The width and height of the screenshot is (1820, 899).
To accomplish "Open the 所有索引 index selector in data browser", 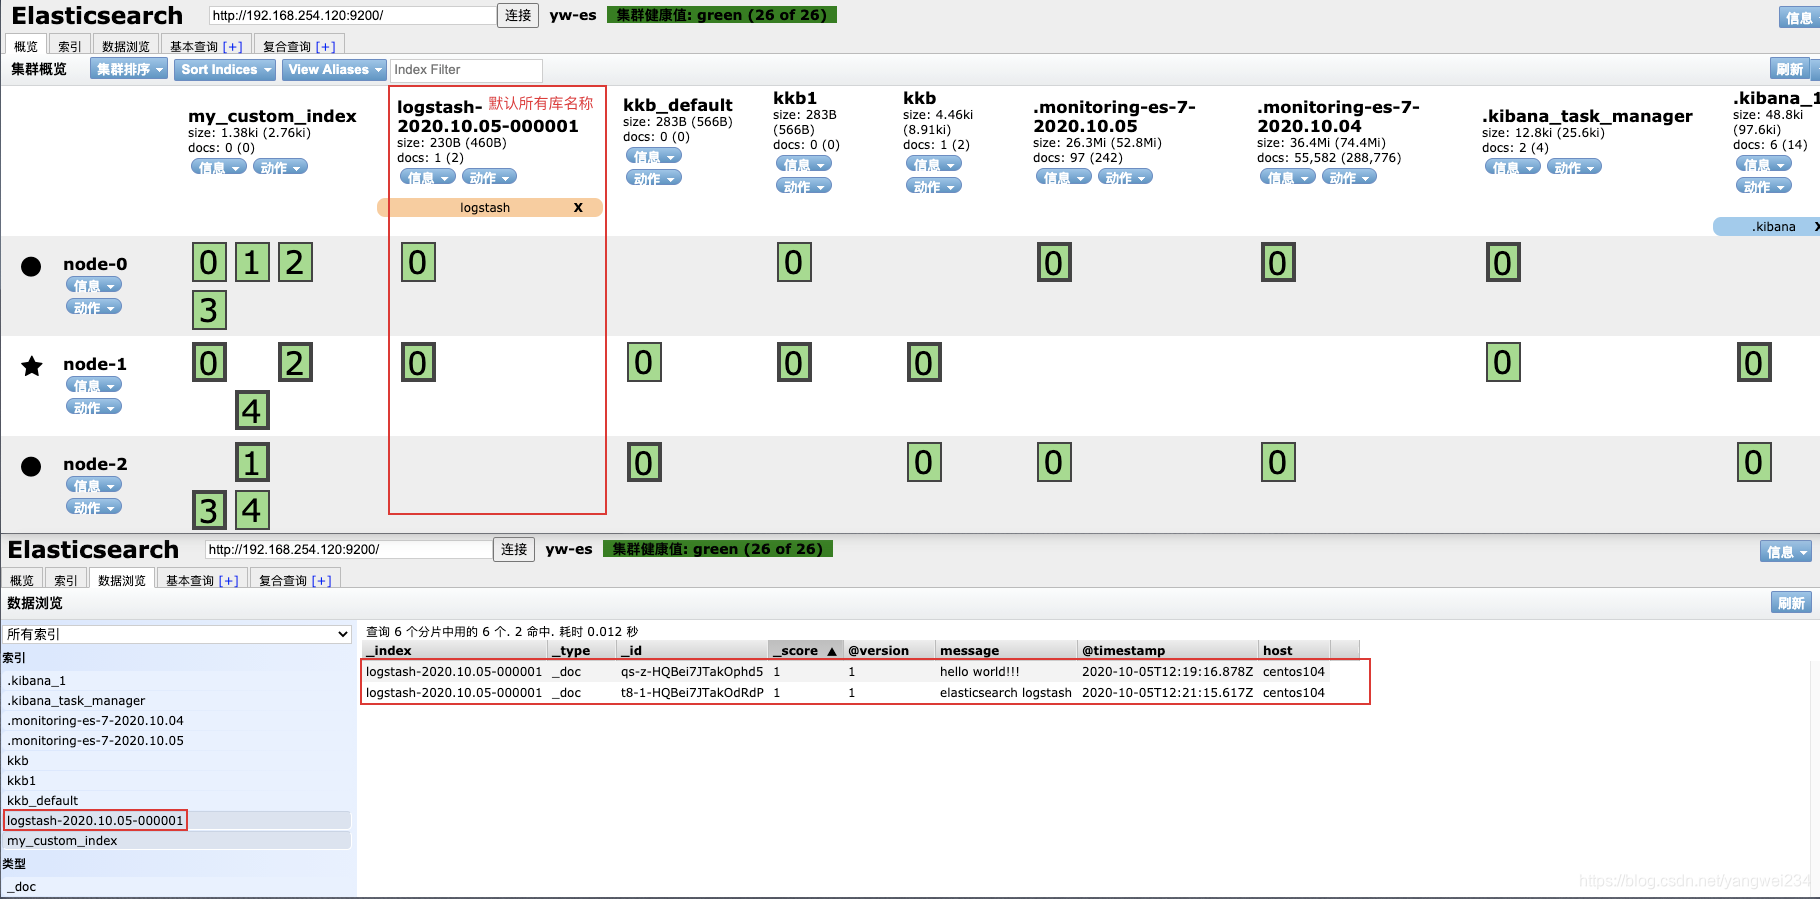I will [177, 634].
